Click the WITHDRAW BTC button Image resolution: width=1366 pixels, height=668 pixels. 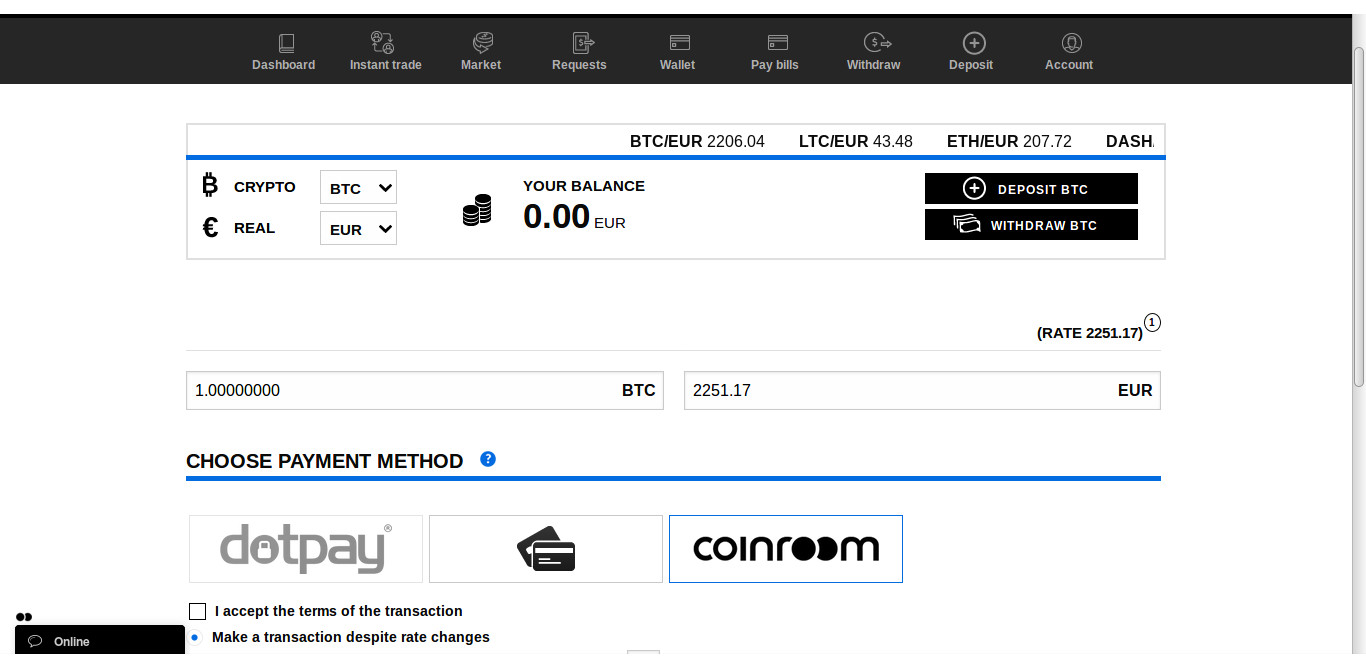point(1031,224)
